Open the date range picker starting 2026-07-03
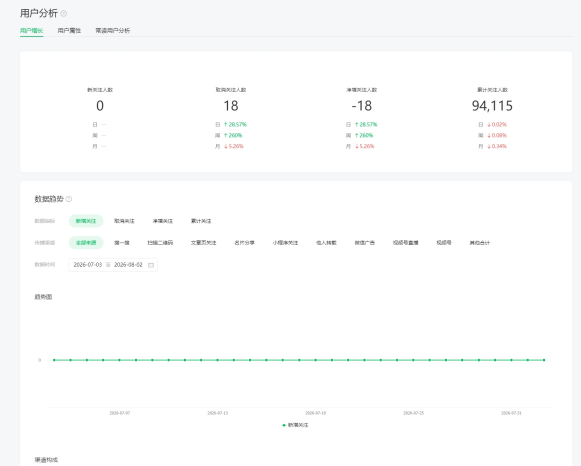The width and height of the screenshot is (581, 466). (x=113, y=265)
